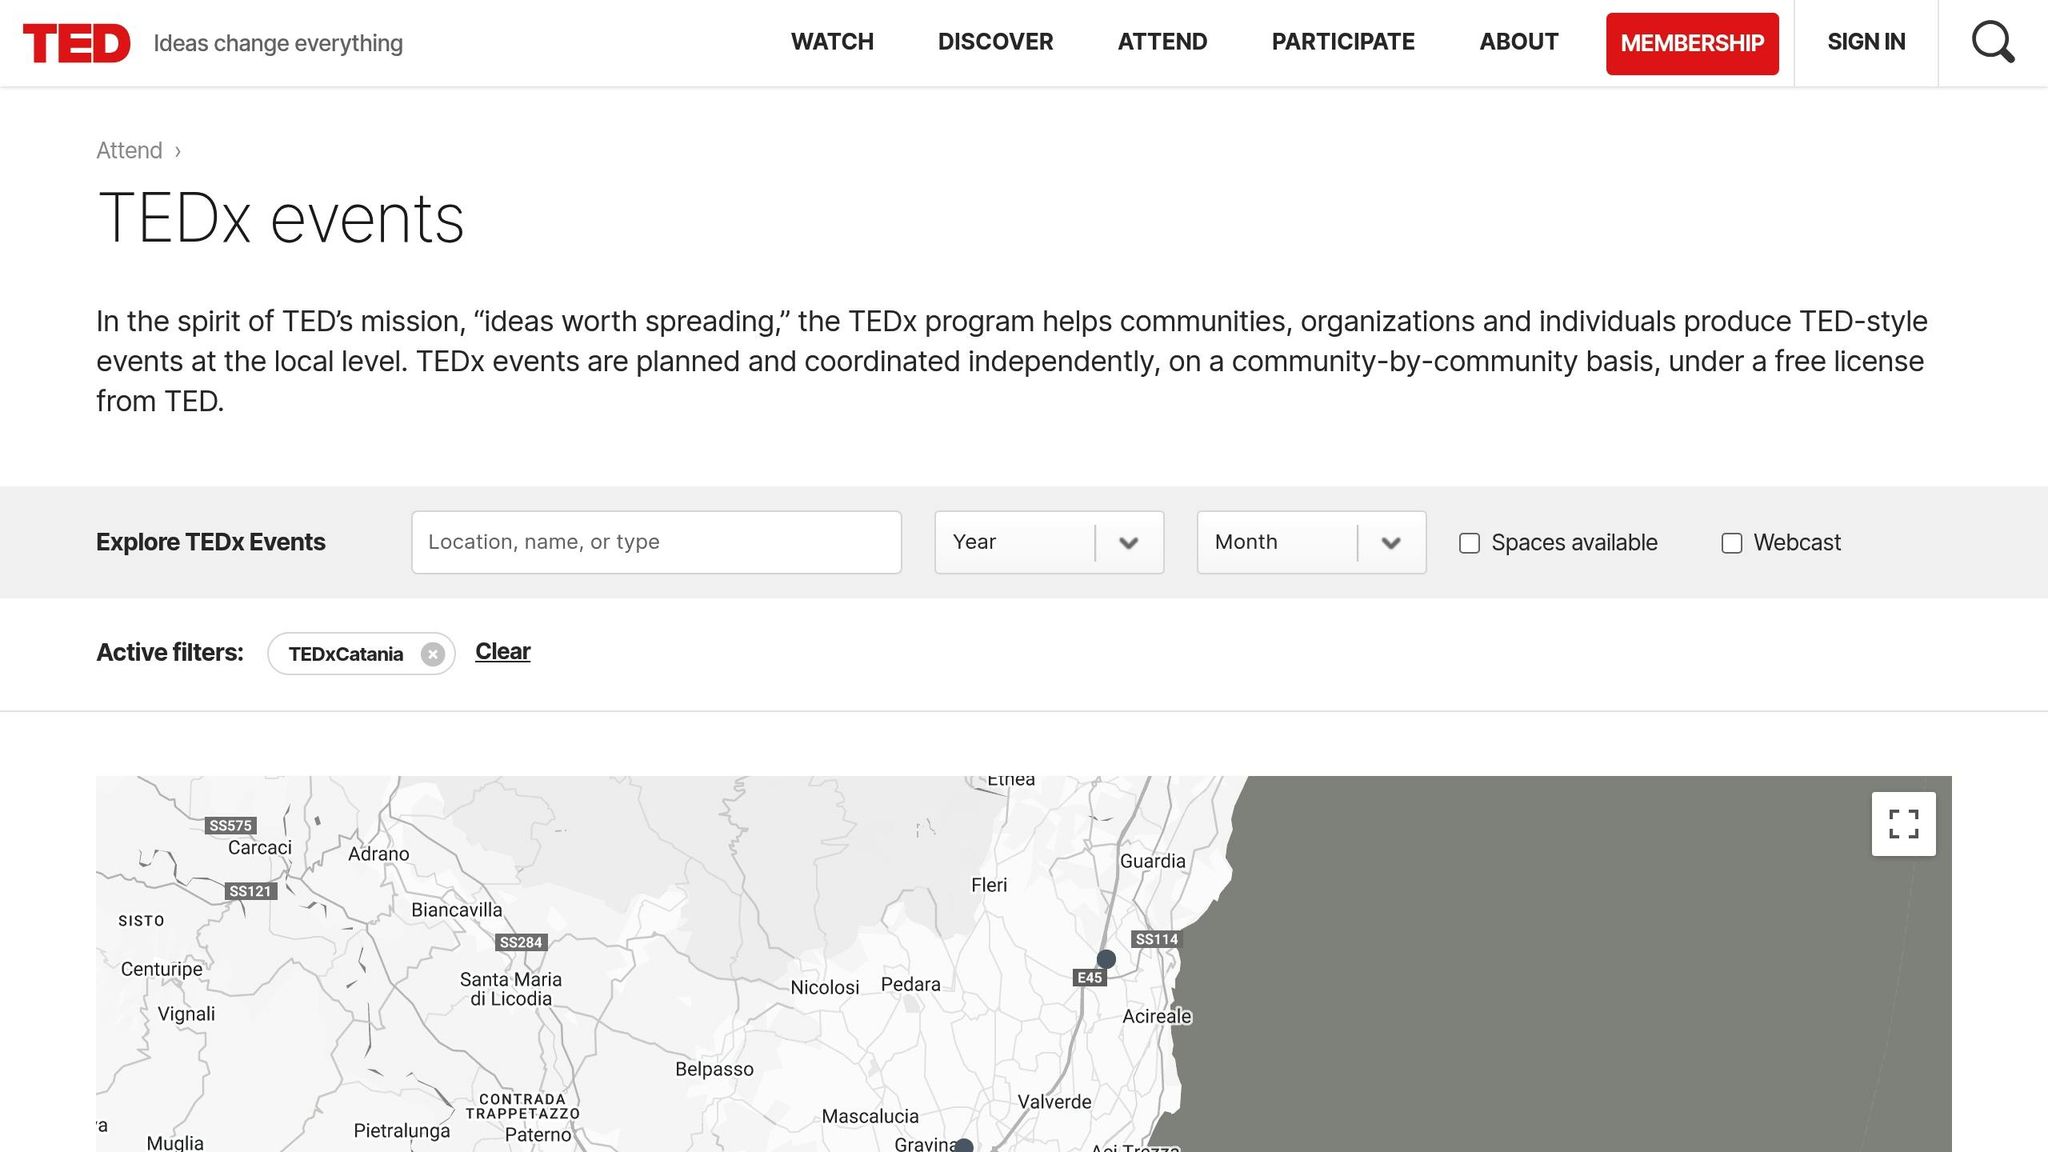Click the Membership button
The image size is (2048, 1152).
(x=1692, y=43)
